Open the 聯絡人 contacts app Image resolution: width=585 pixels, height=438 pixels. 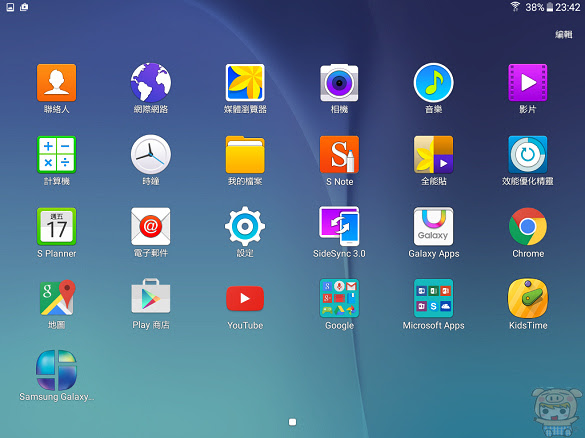tap(56, 82)
